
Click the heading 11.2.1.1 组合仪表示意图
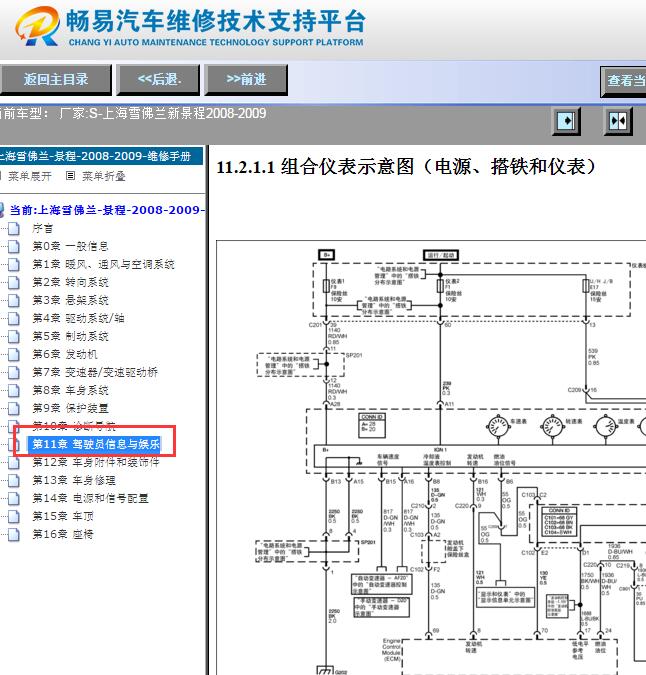406,167
